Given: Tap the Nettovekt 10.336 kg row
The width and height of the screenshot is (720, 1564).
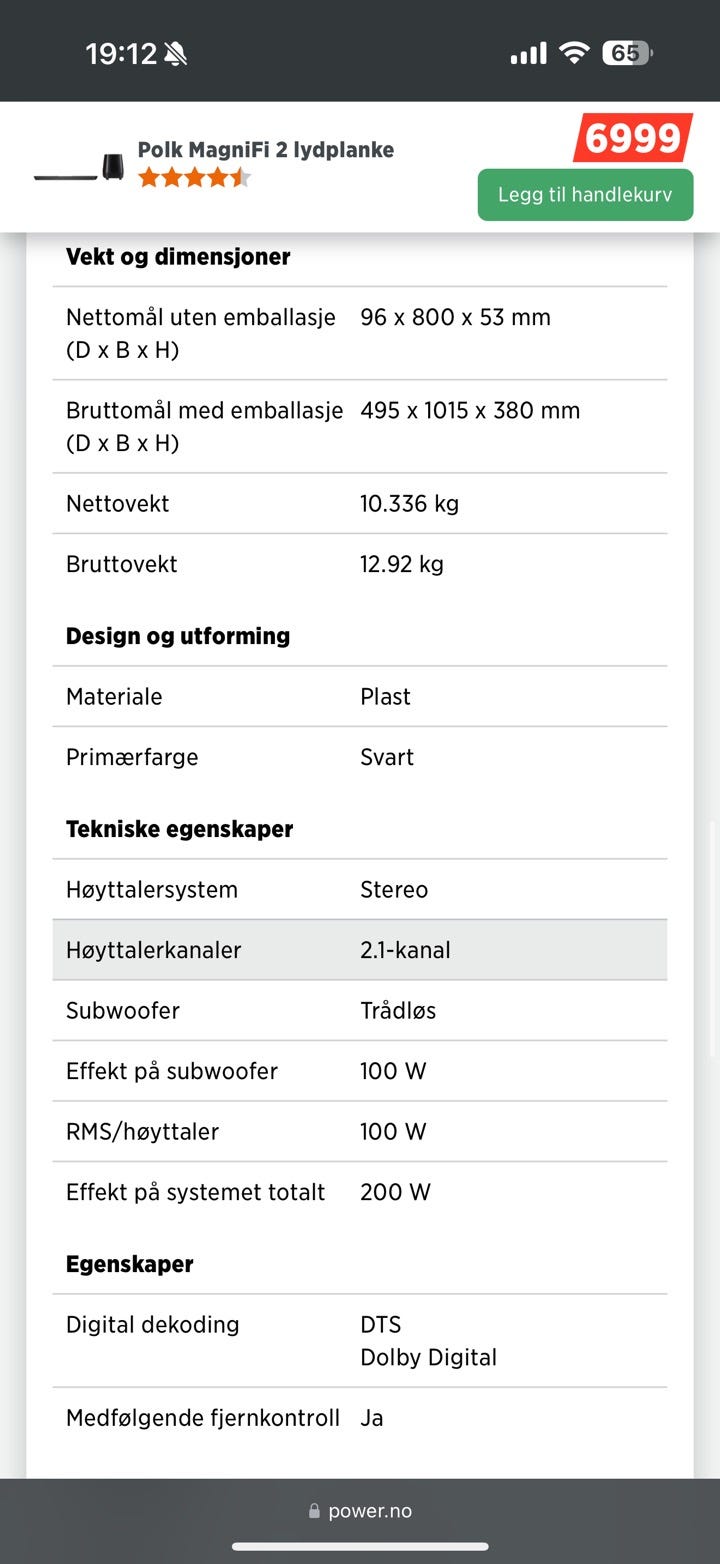Looking at the screenshot, I should 360,503.
